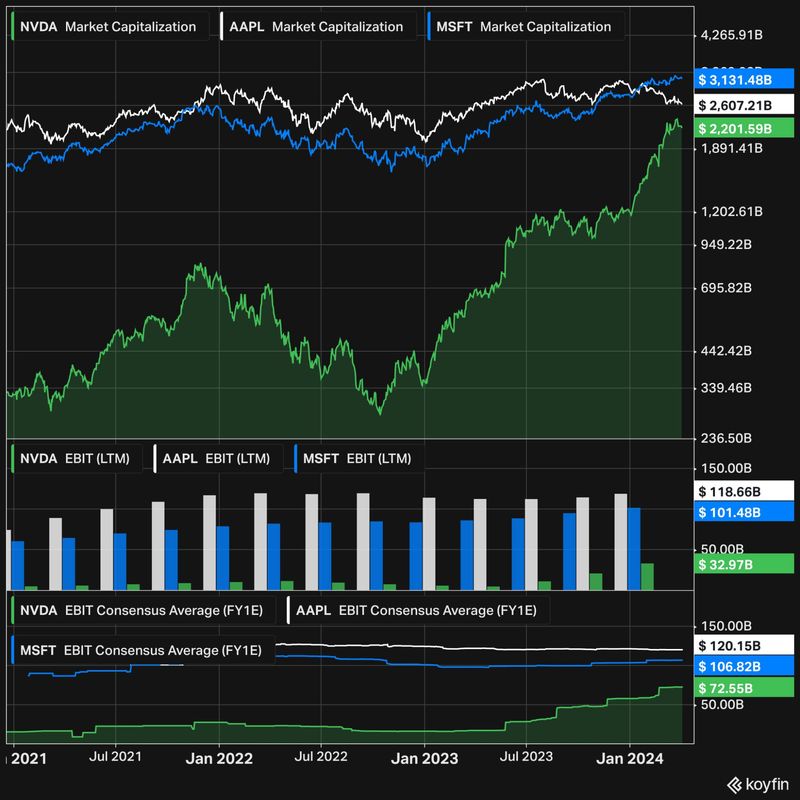Click the Jan 2024 time axis label
800x800 pixels.
point(628,758)
